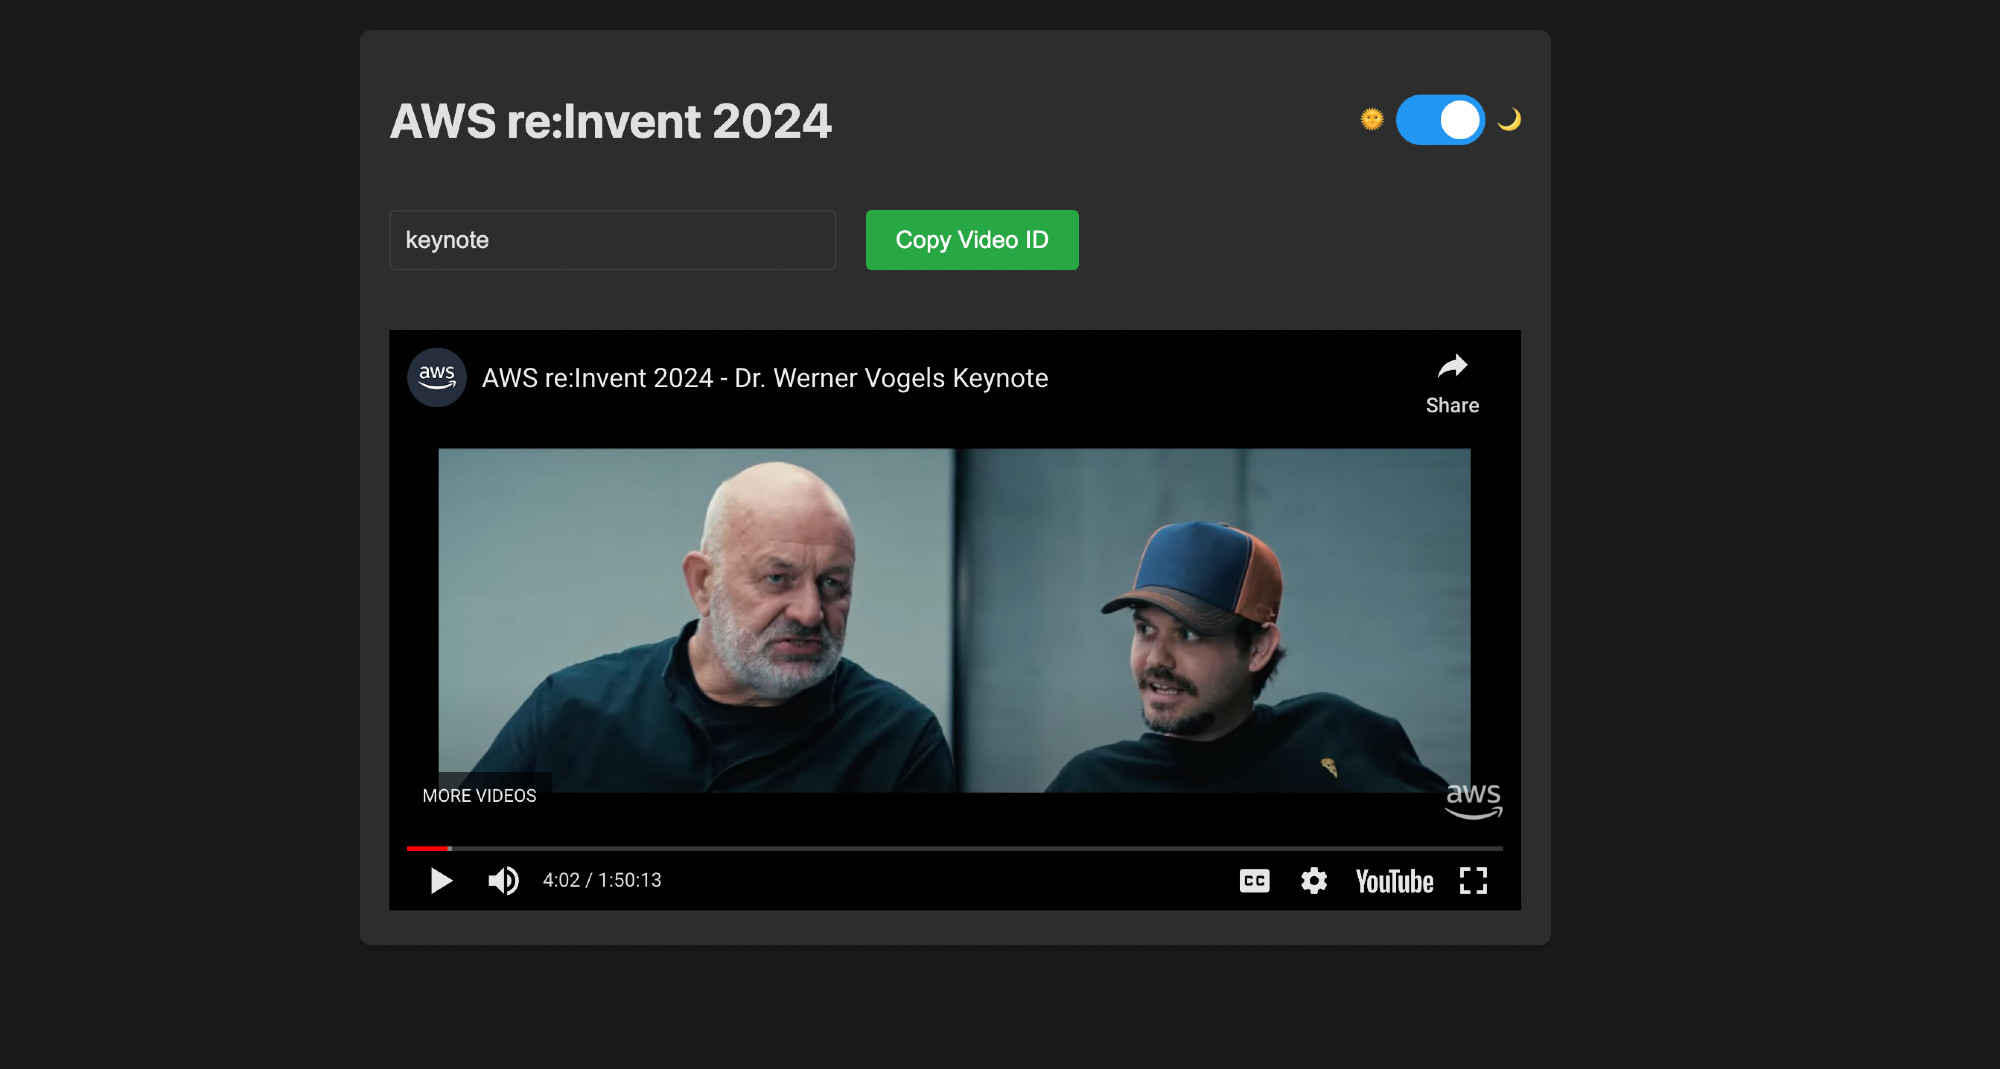Screen dimensions: 2000x1069
Task: Open the AWS channel avatar in the video header
Action: tap(437, 378)
